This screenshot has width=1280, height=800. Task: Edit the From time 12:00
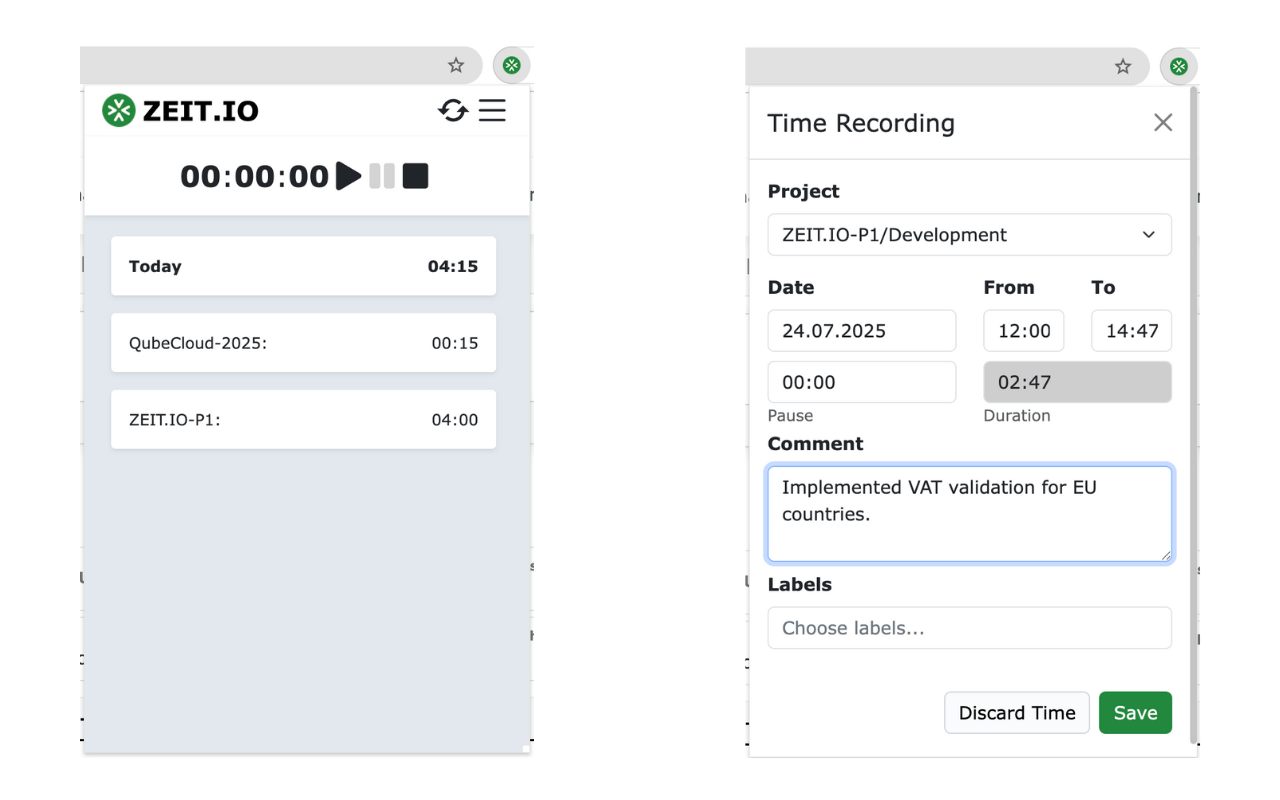coord(1024,331)
